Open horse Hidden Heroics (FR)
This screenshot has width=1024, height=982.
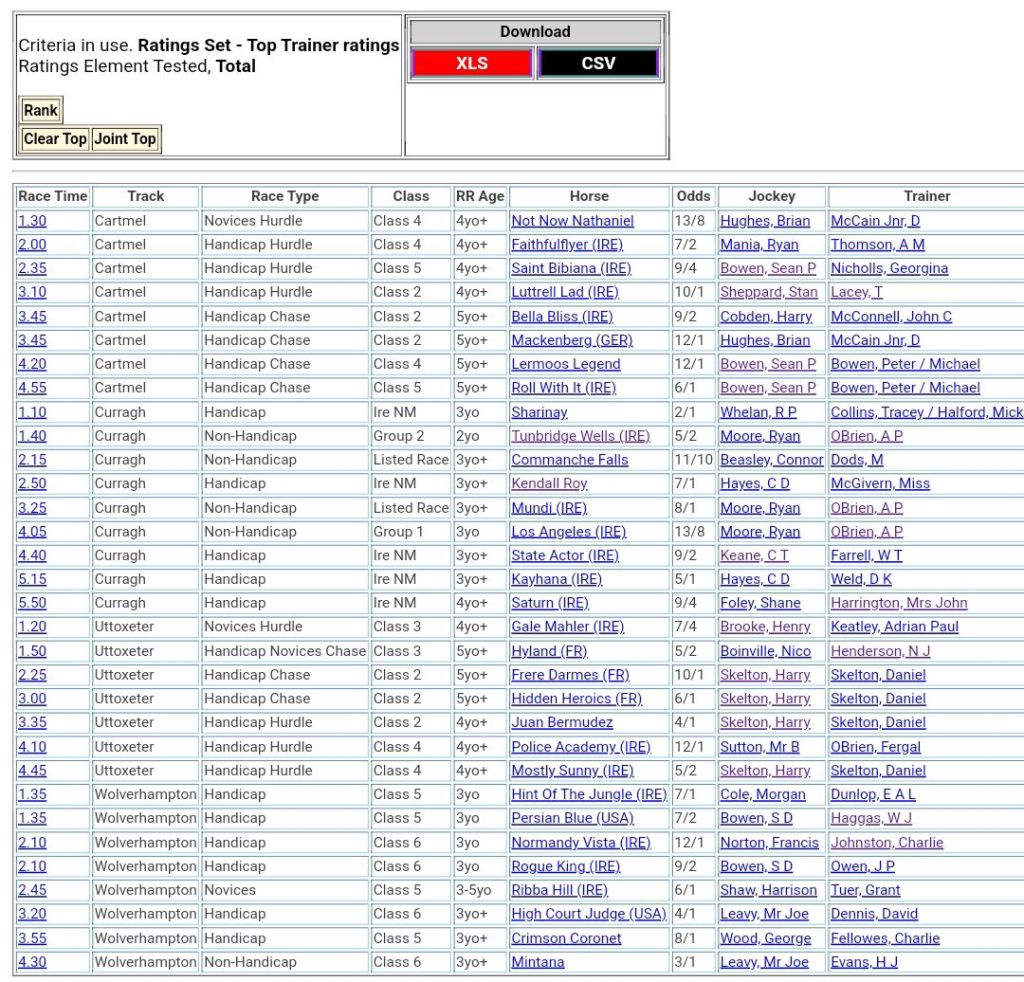576,699
